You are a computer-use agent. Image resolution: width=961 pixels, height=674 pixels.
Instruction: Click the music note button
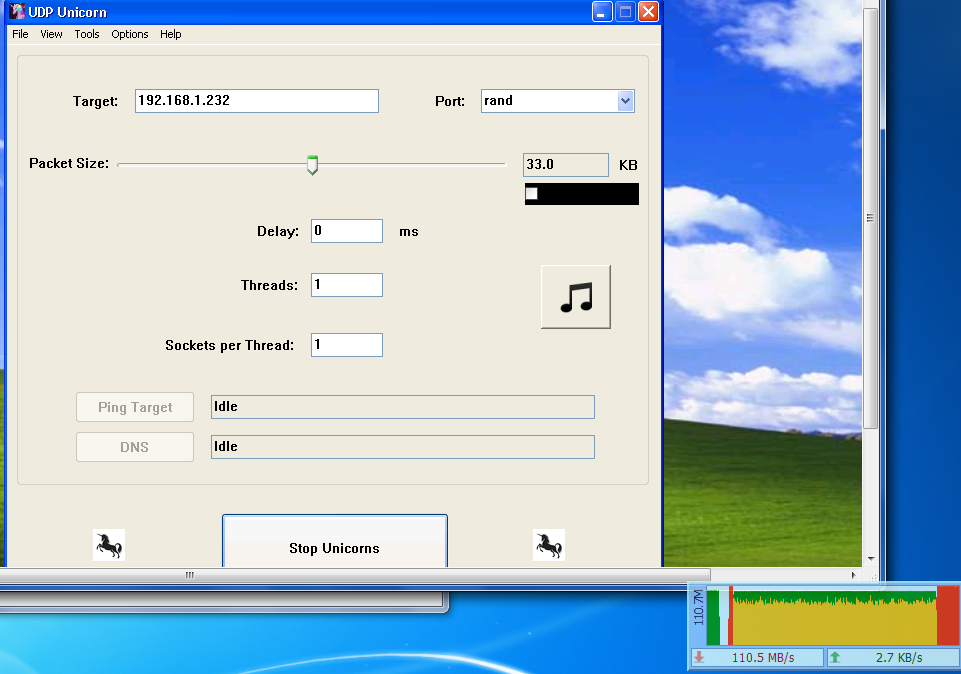point(575,297)
